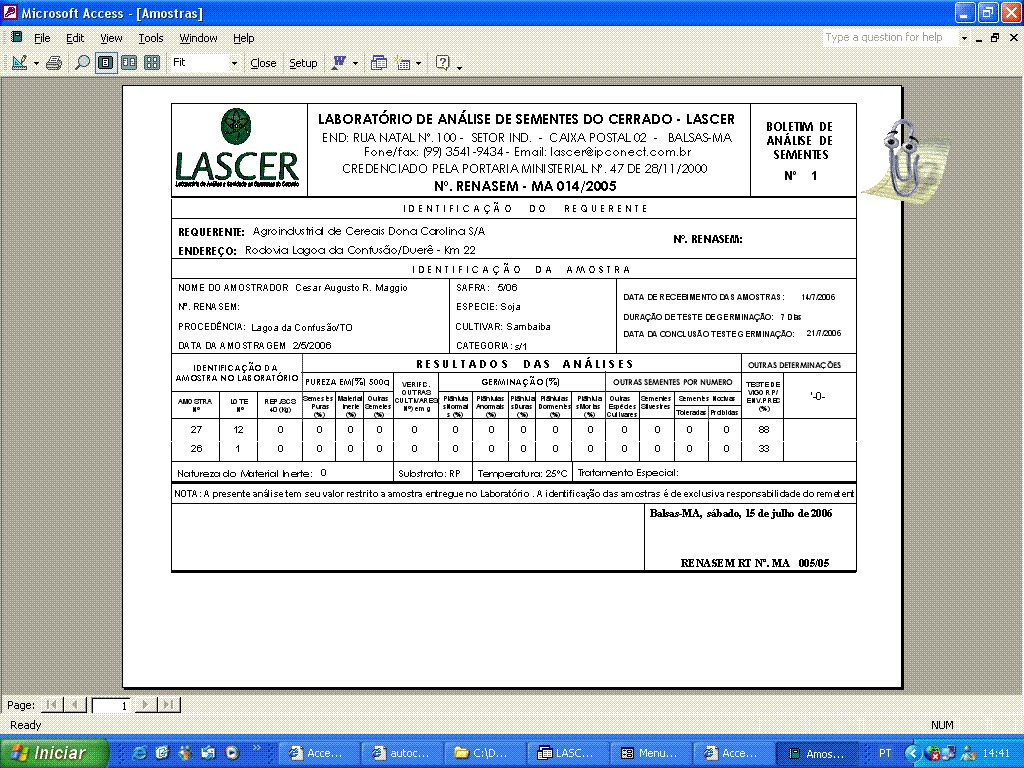Jump to the last page
1024x768 pixels.
(x=169, y=705)
